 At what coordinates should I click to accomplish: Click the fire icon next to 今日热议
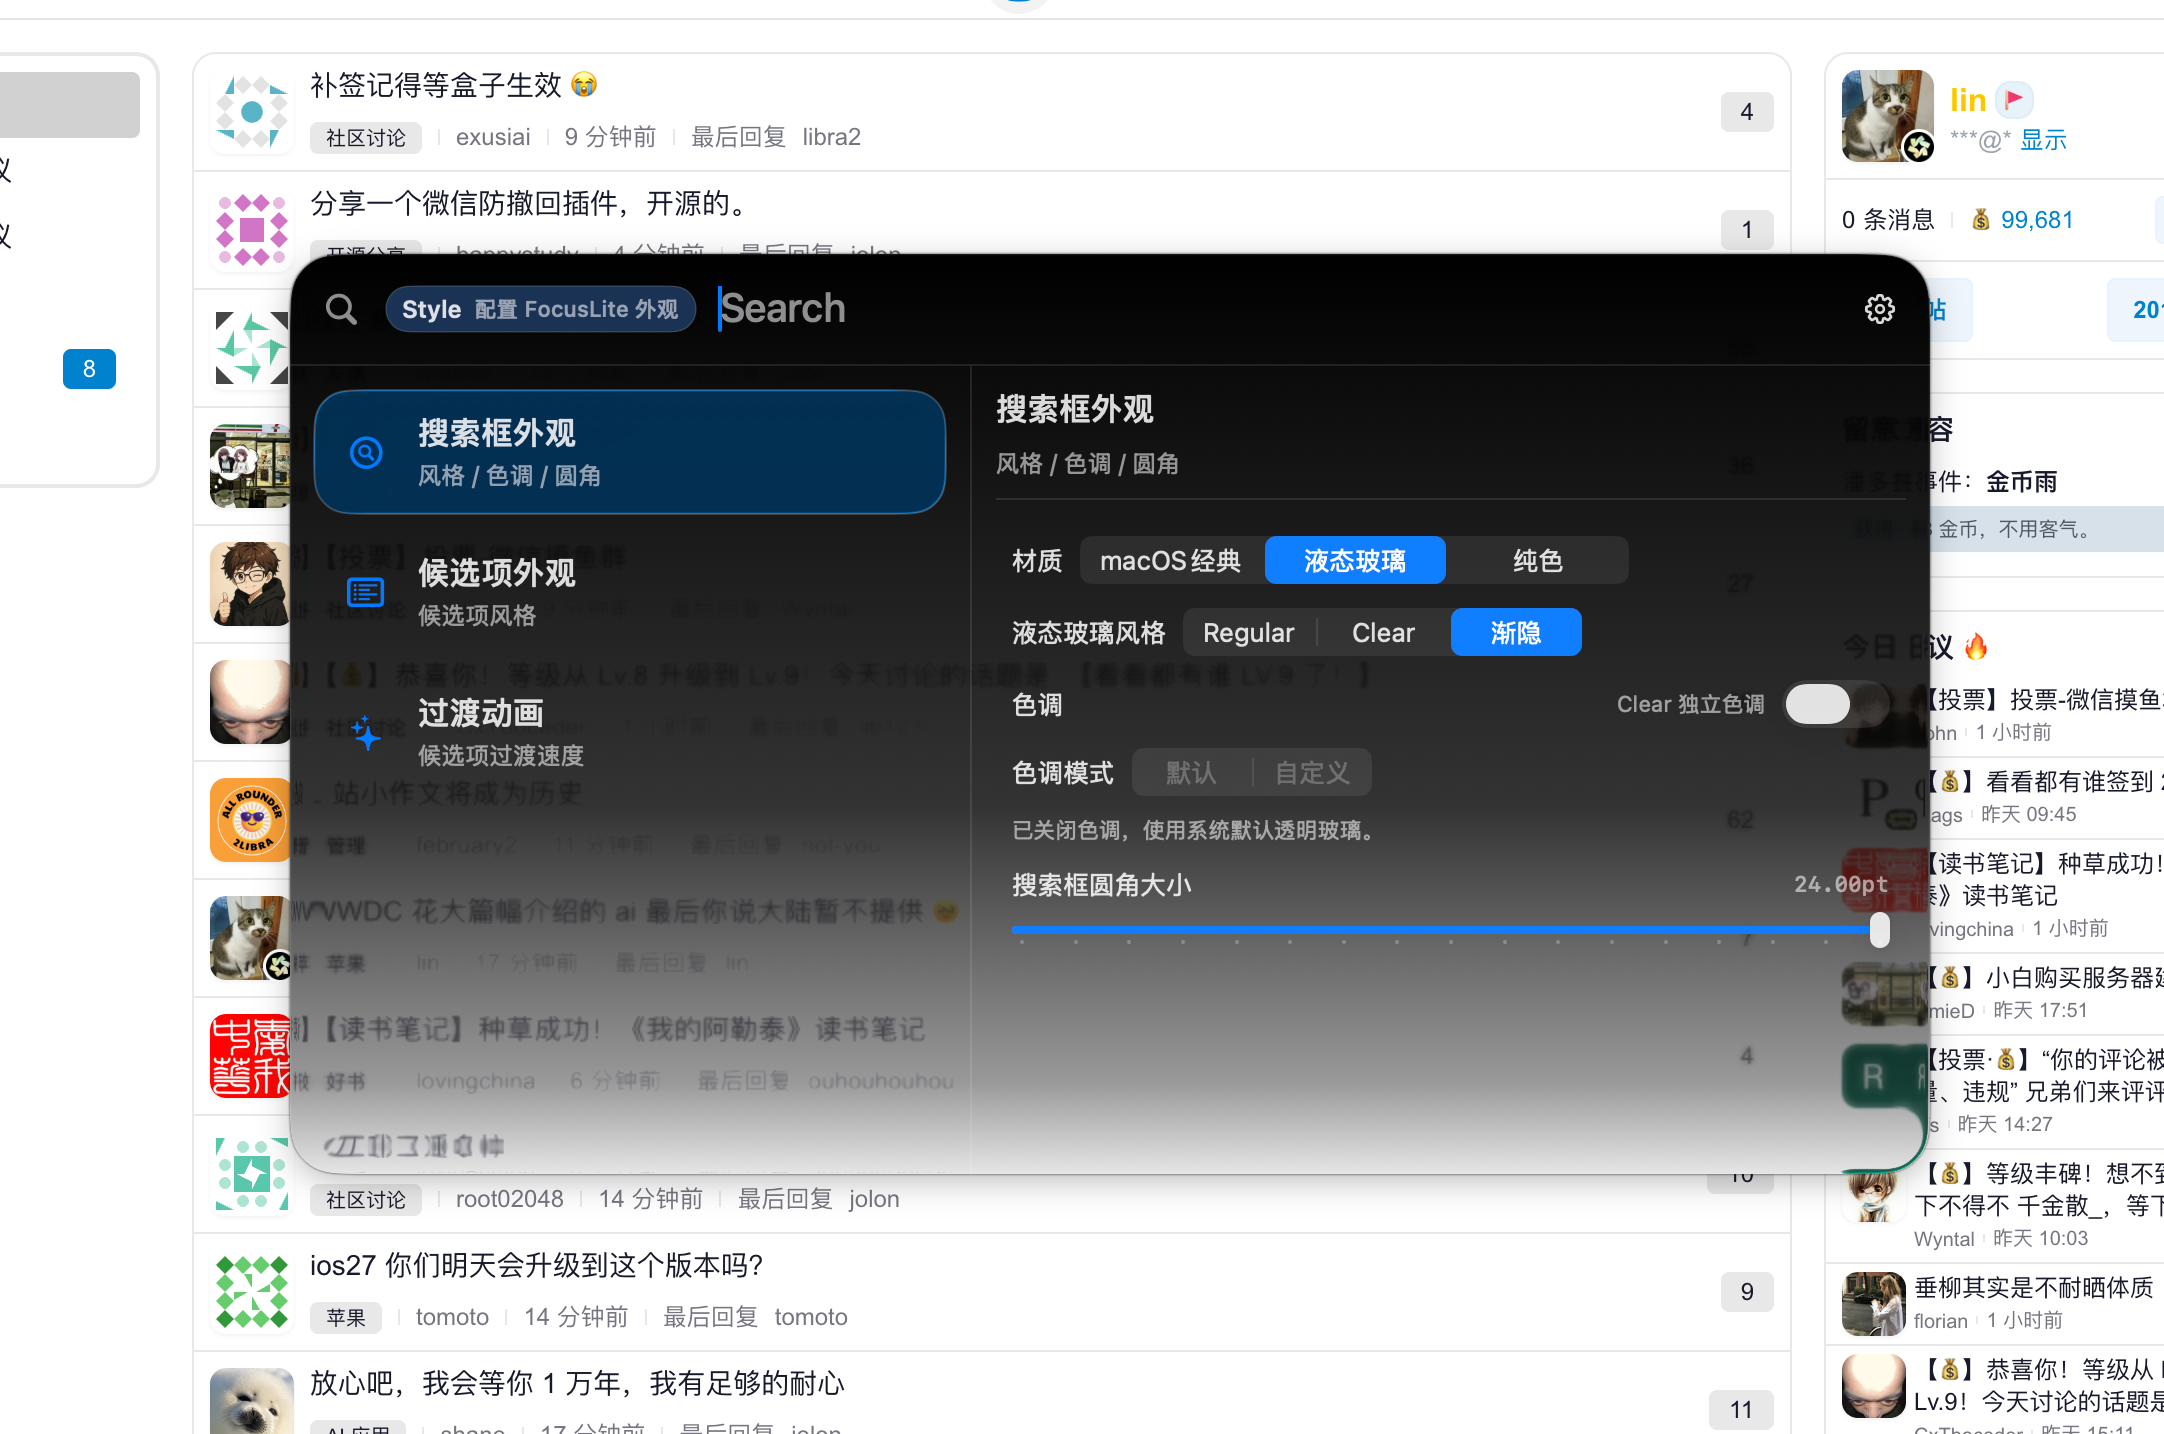[1976, 647]
